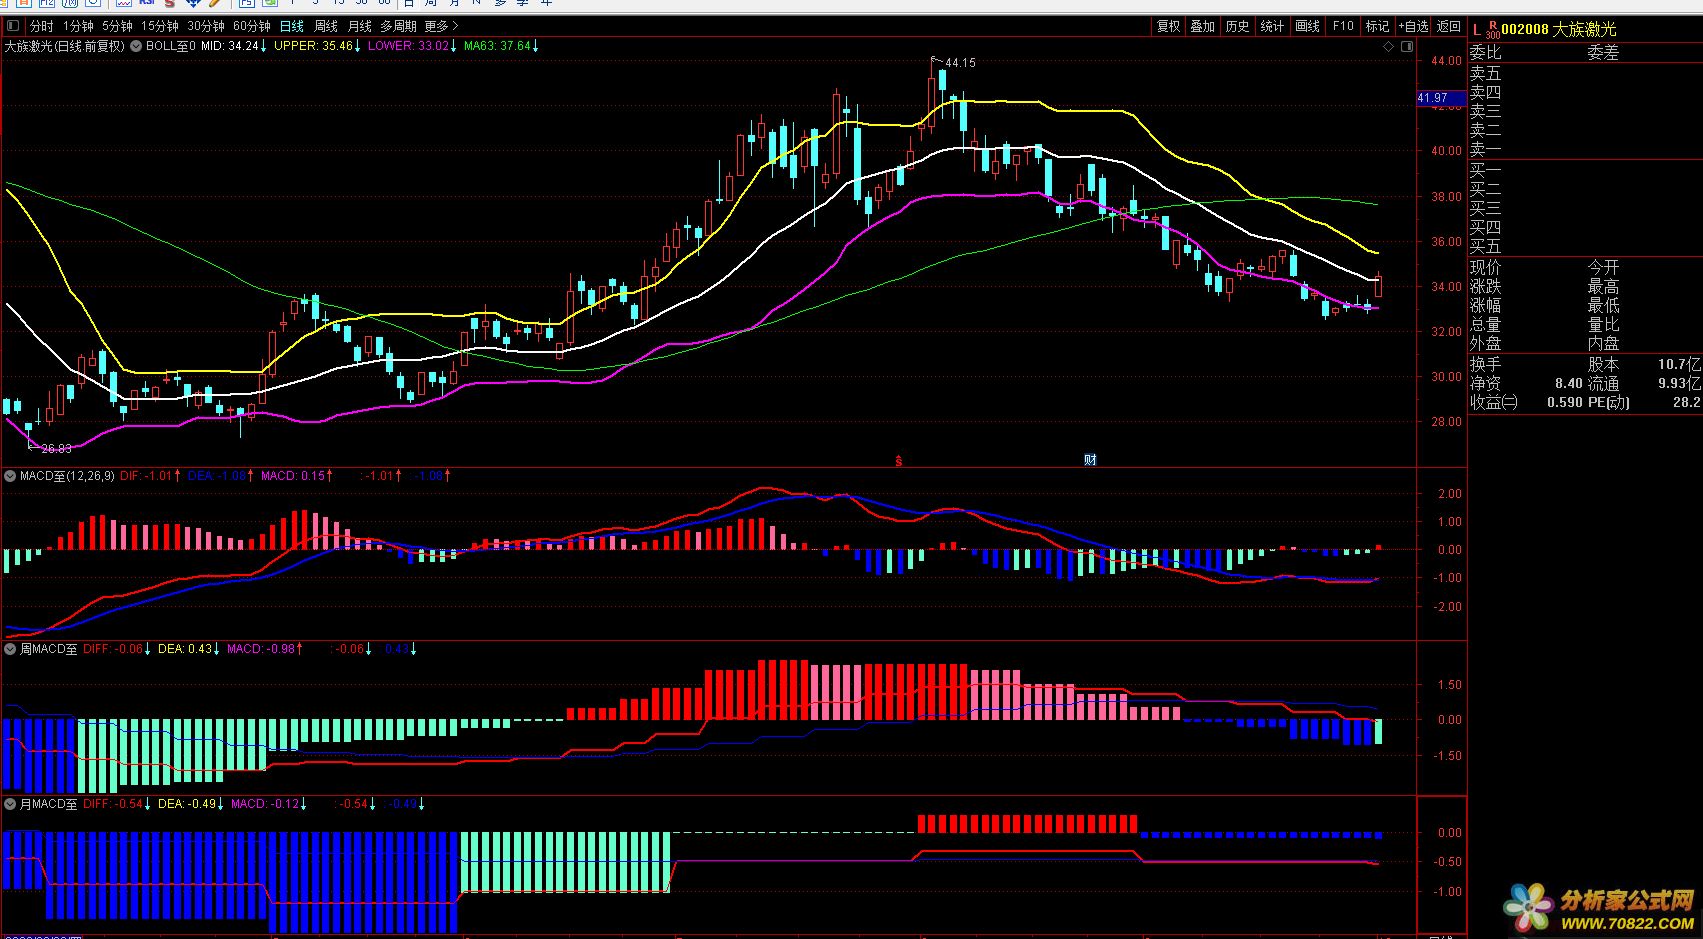Click the diamond icon at chart top-right
1703x939 pixels.
pos(1388,46)
